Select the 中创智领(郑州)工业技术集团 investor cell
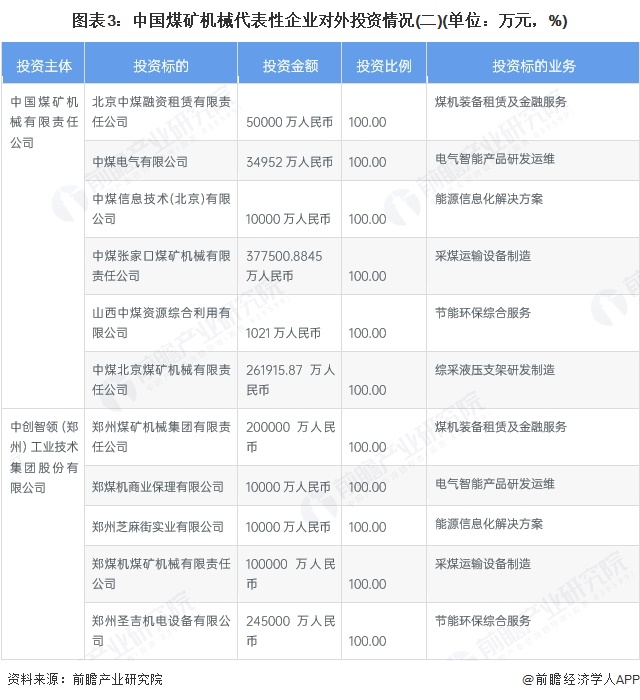Image resolution: width=640 pixels, height=700 pixels. pos(44,456)
